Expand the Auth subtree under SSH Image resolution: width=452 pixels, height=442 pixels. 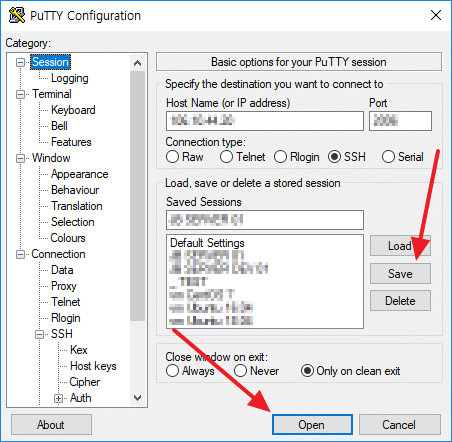pos(58,398)
